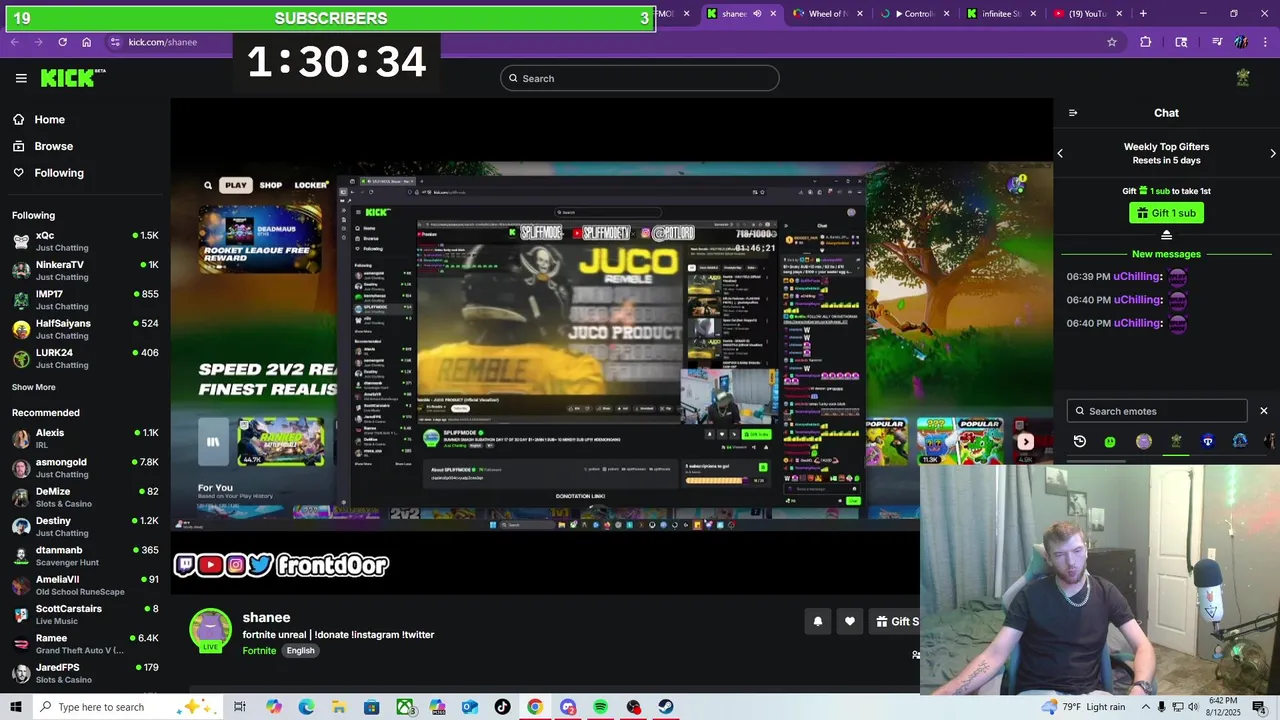Image resolution: width=1280 pixels, height=720 pixels.
Task: Open a new browser tab
Action: tap(1143, 14)
